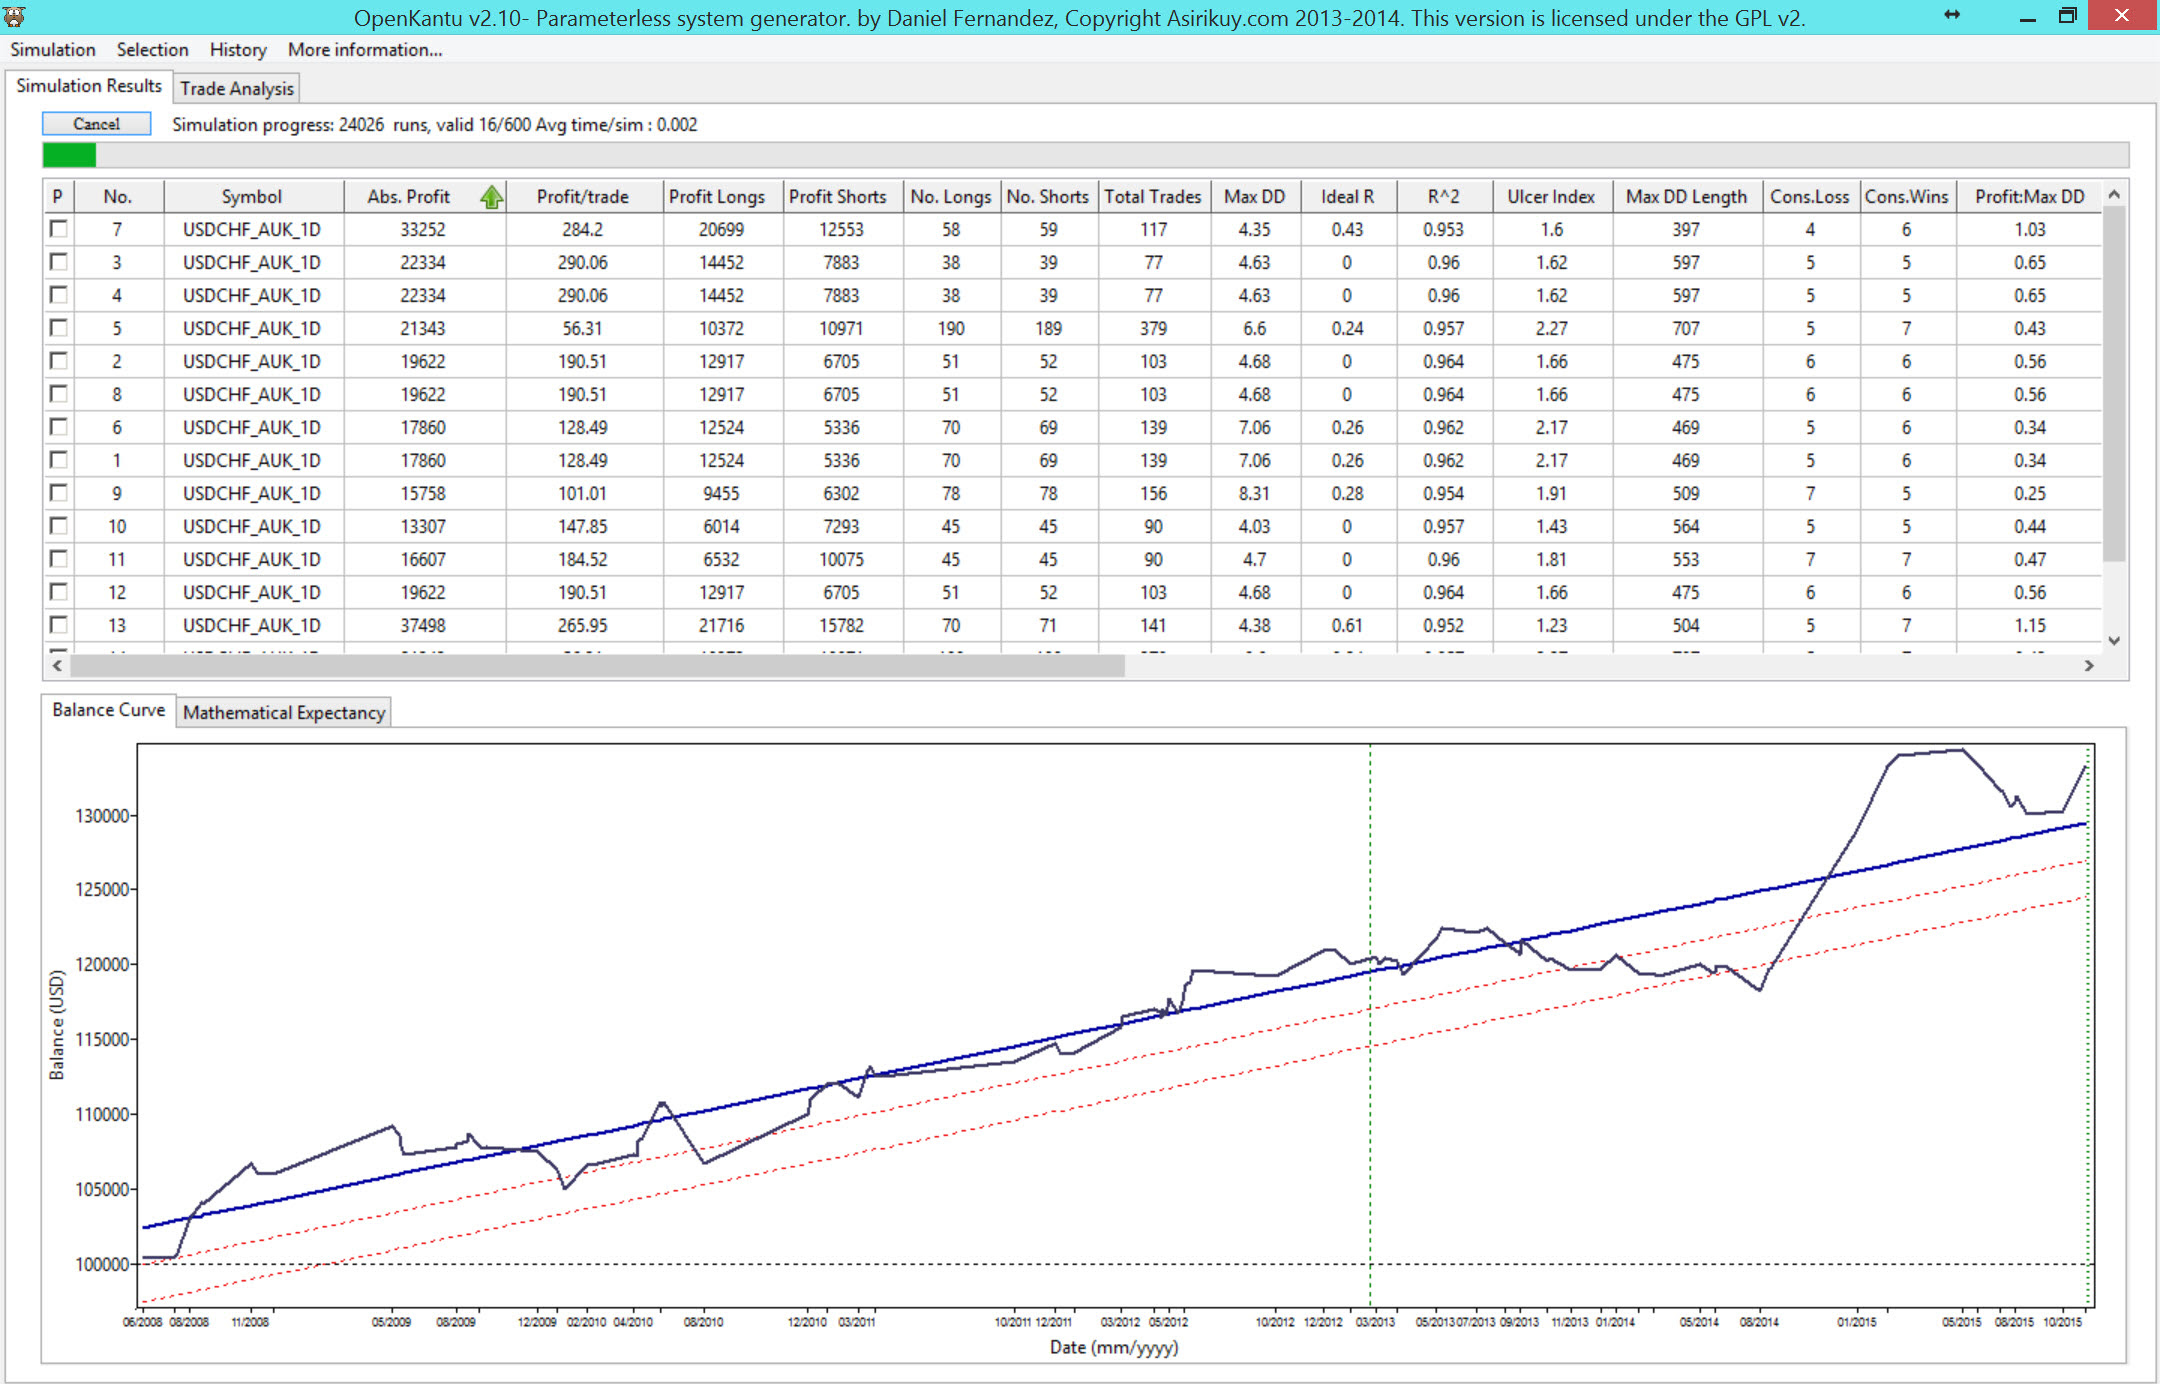Check the box for system No. 7
Screen dimensions: 2160x1384
pyautogui.click(x=59, y=229)
